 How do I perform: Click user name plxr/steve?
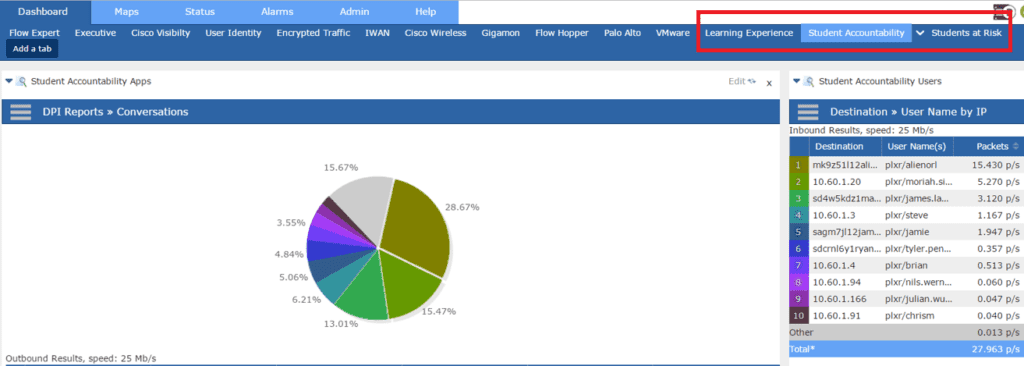(905, 215)
